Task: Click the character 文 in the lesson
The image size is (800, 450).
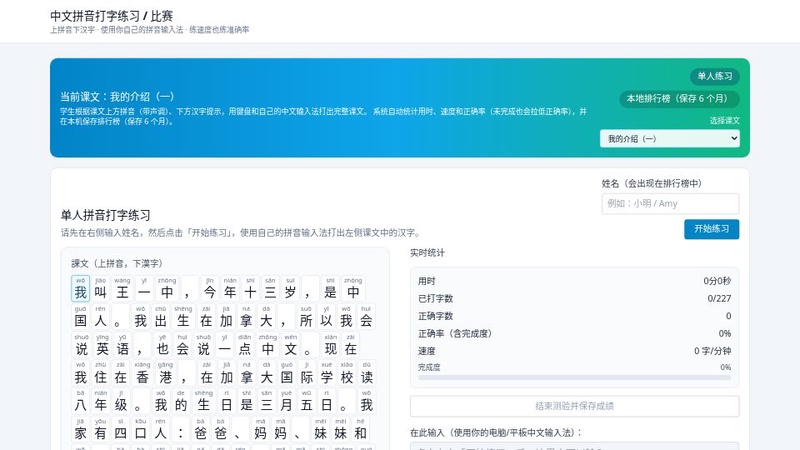Action: [290, 345]
